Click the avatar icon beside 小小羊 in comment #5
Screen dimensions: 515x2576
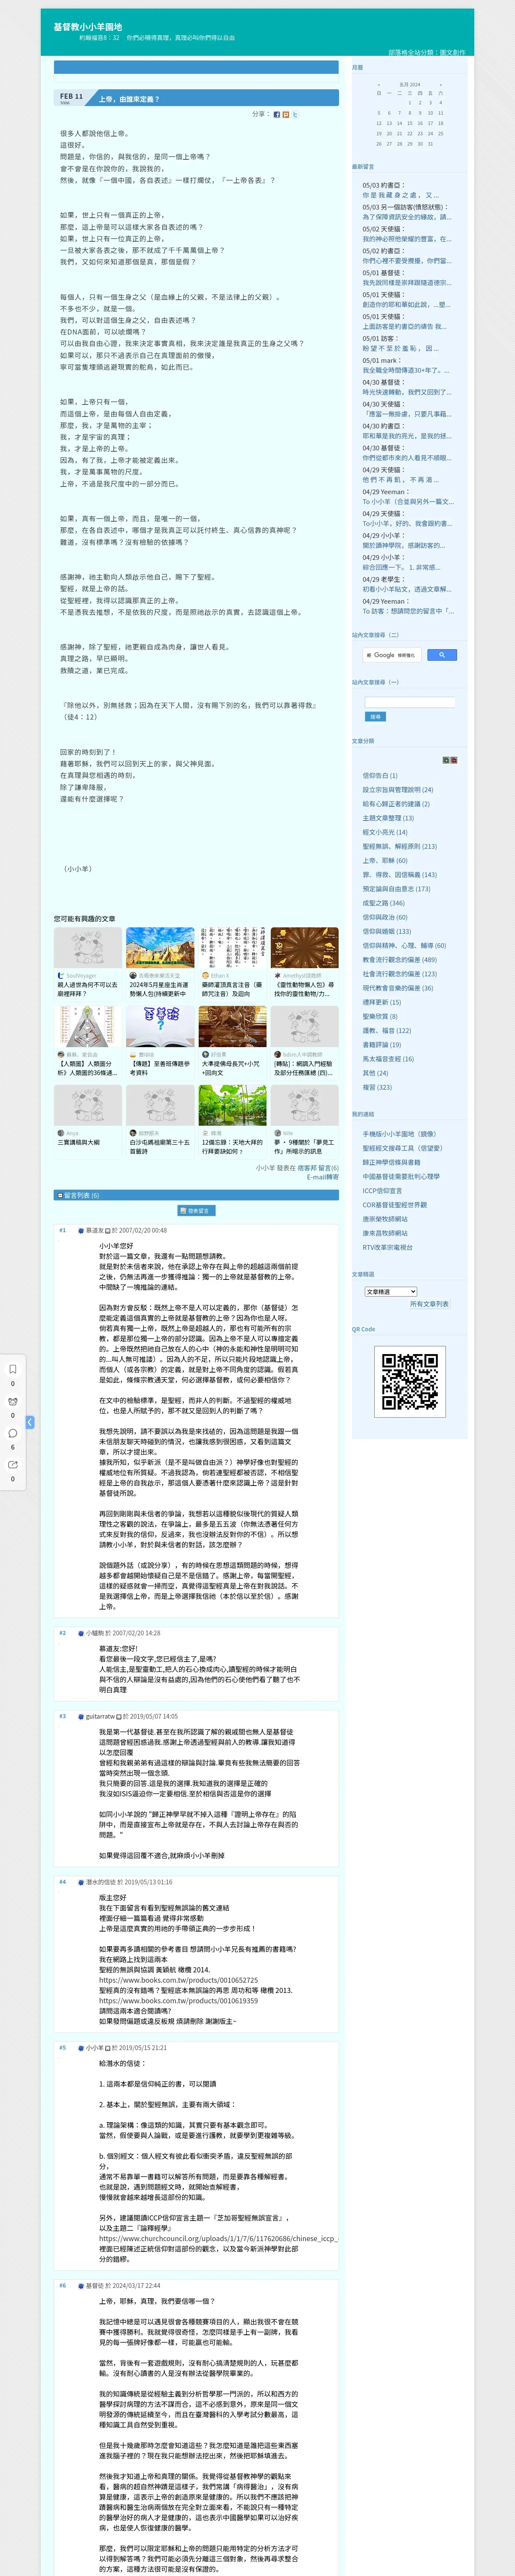81,2048
